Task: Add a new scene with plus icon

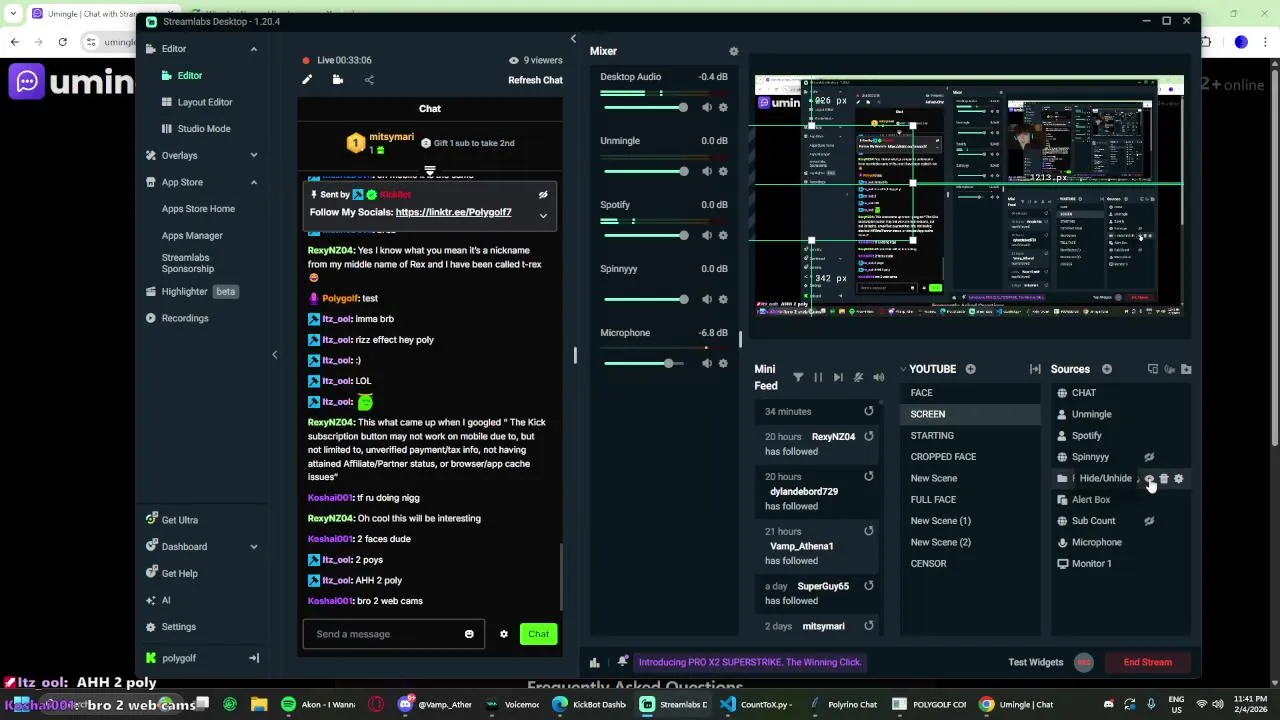Action: 970,369
